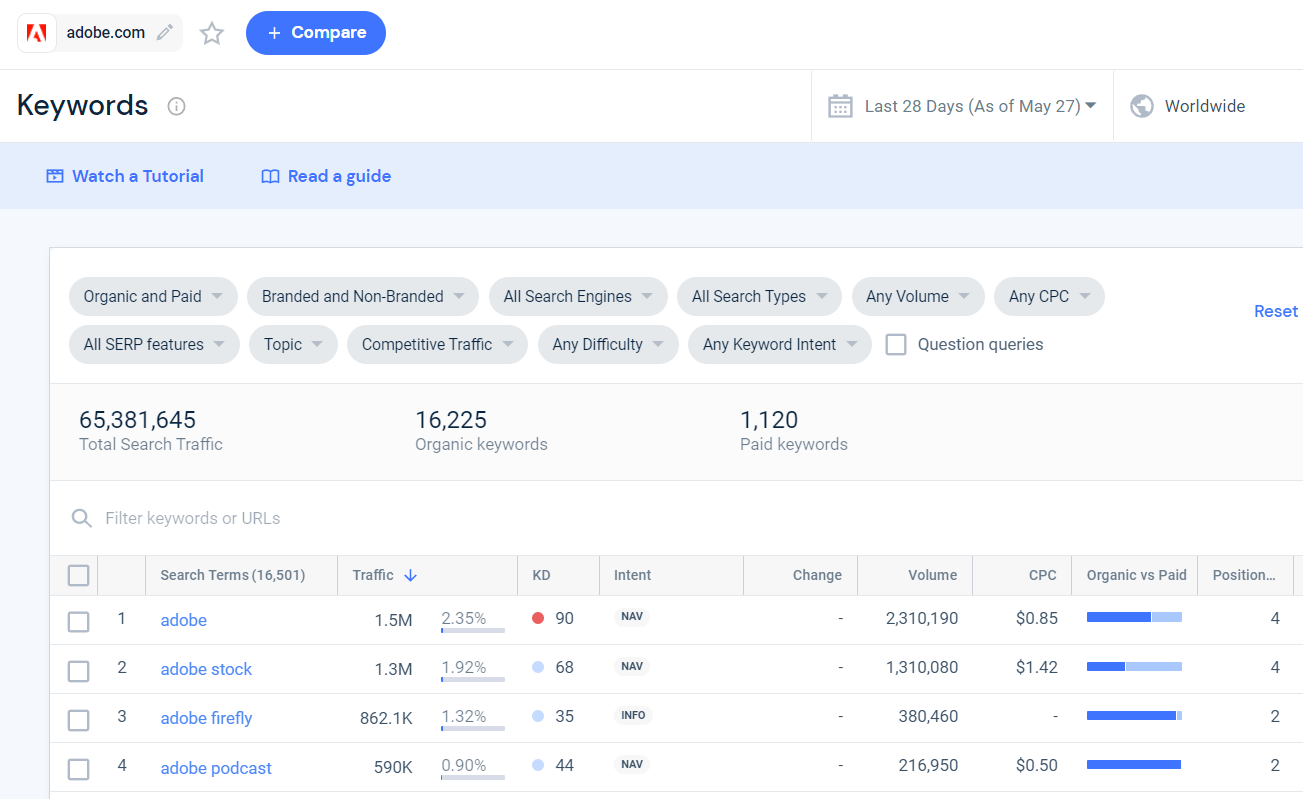Star the adobe.com project as favorite
1303x799 pixels.
(x=211, y=32)
